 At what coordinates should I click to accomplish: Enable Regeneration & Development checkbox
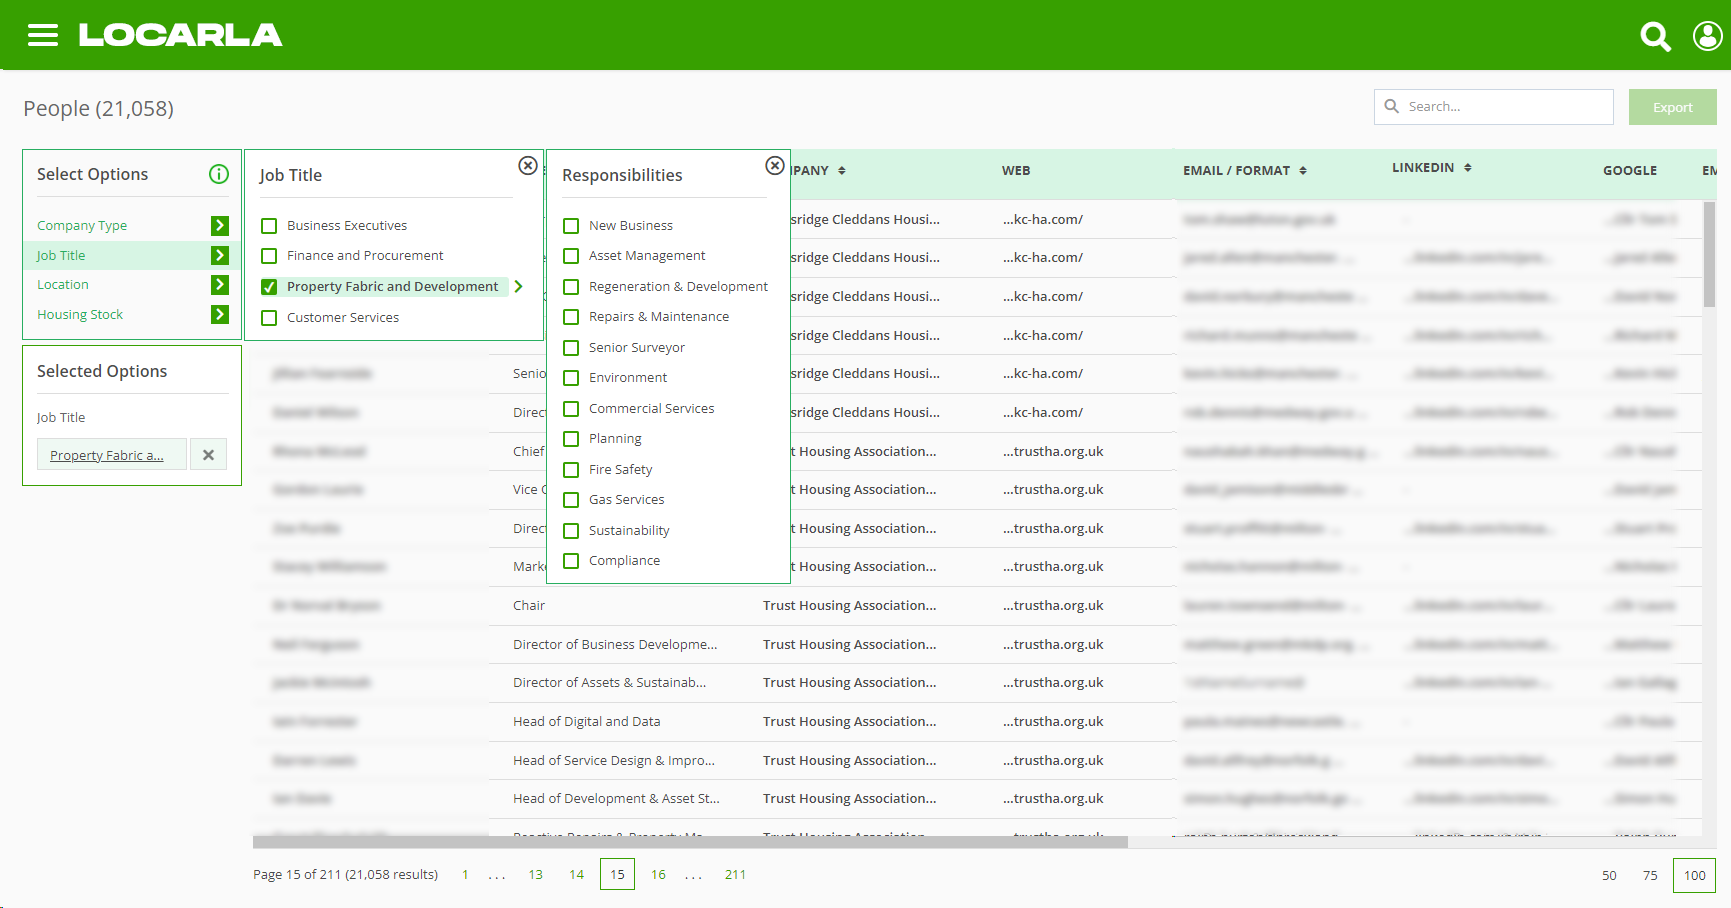pos(571,287)
